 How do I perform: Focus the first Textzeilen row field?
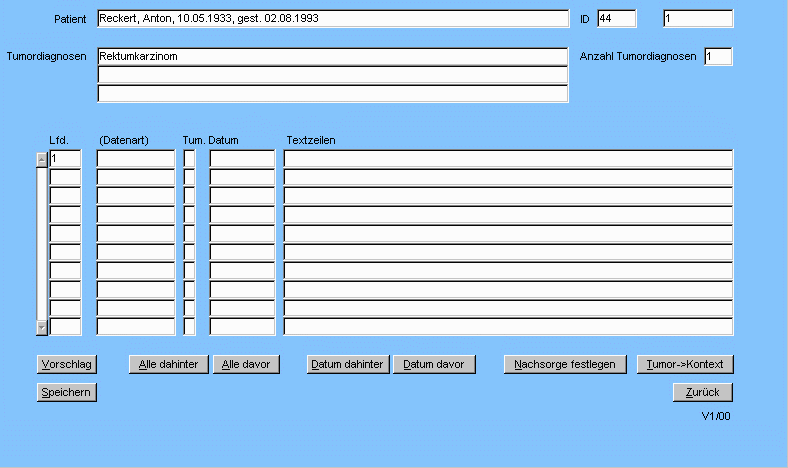pos(508,159)
